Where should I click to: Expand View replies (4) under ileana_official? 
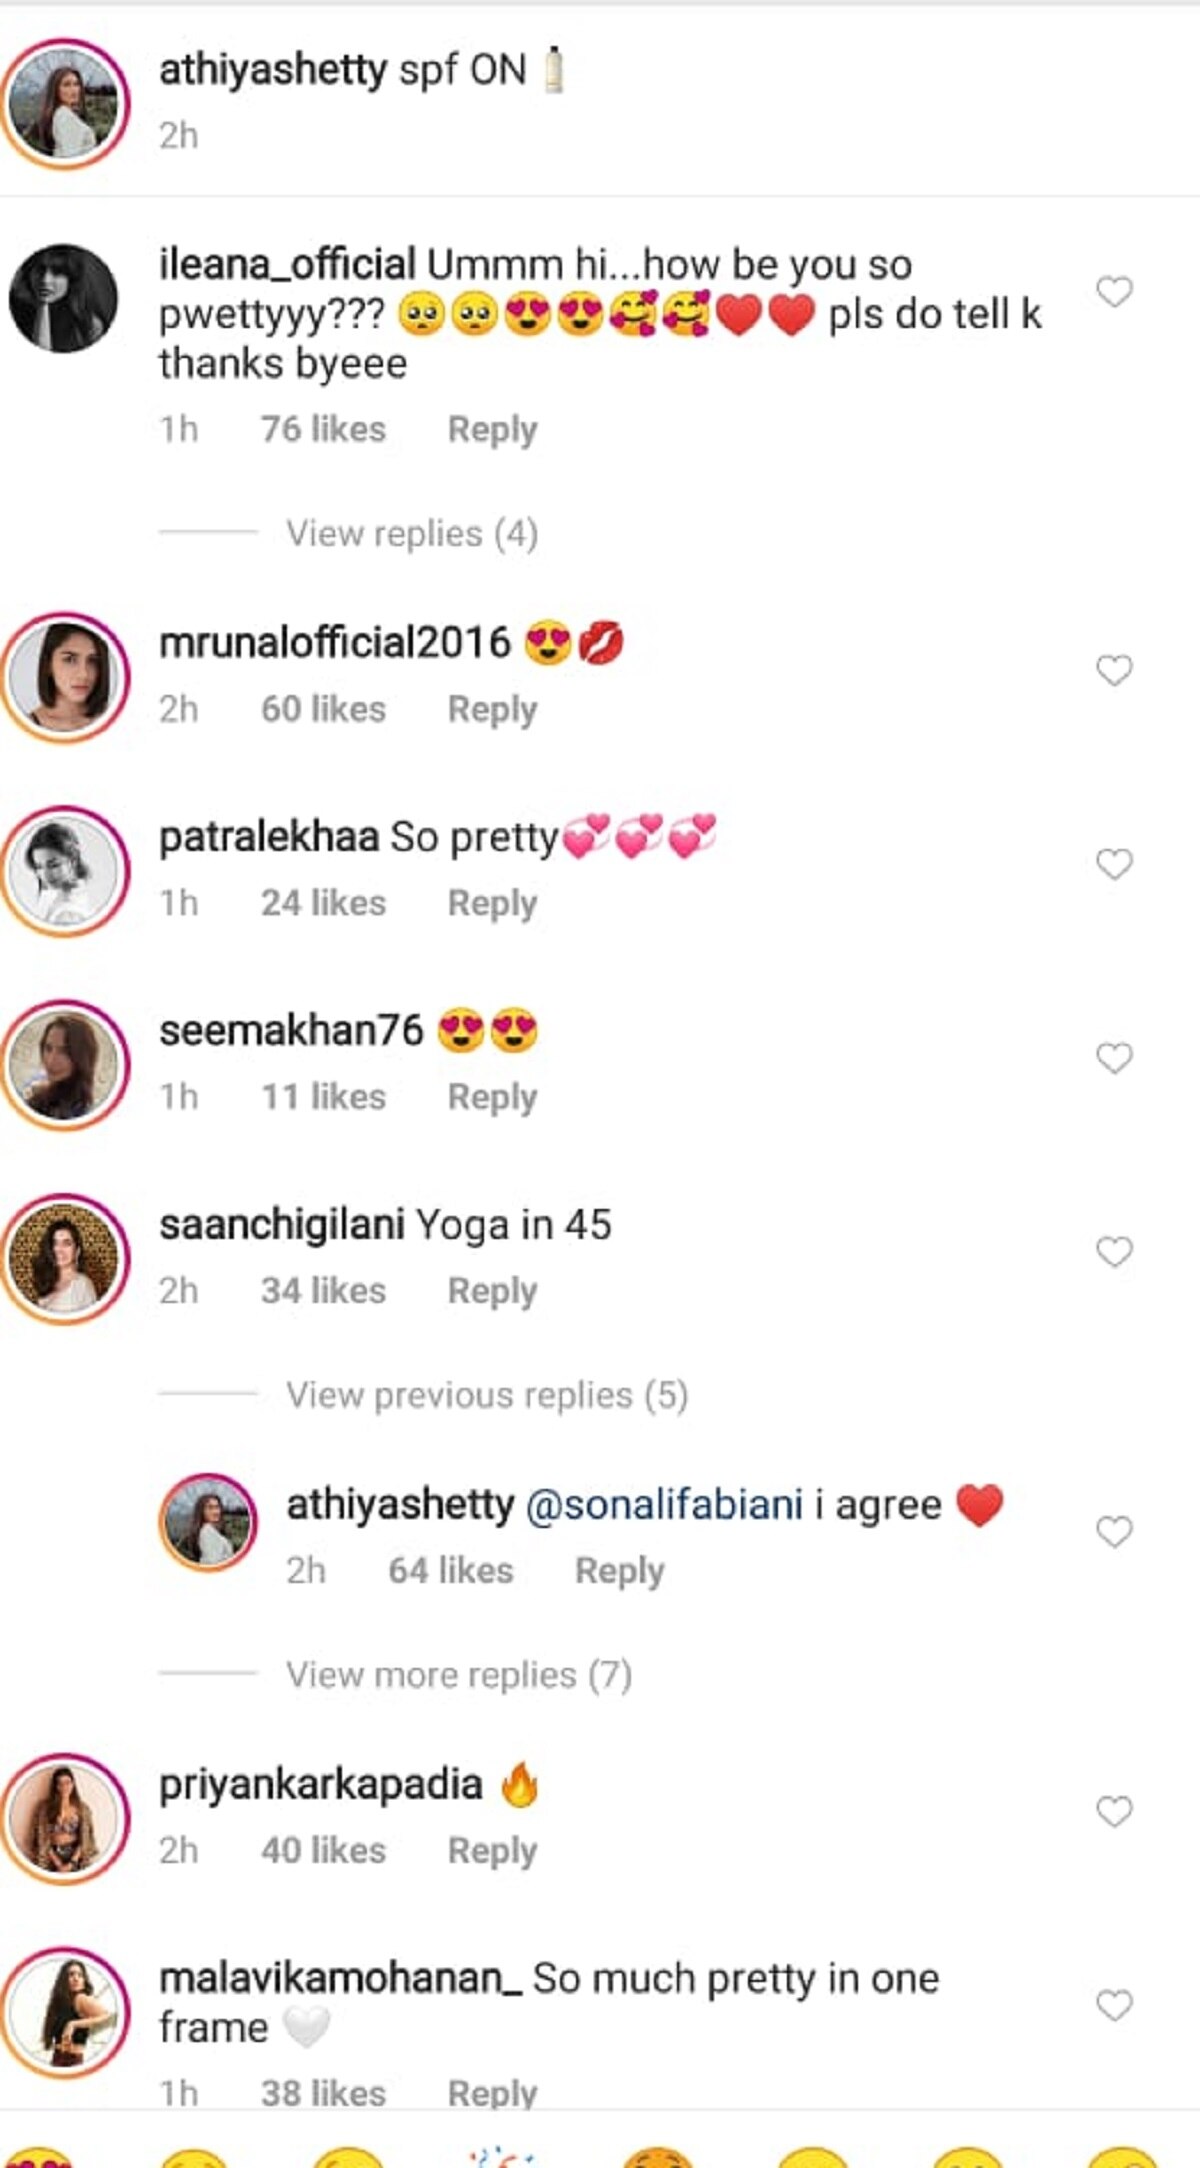pos(412,533)
